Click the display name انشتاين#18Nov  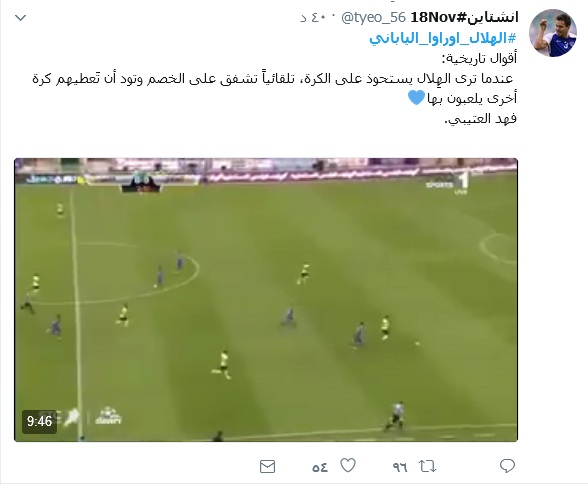[x=464, y=17]
